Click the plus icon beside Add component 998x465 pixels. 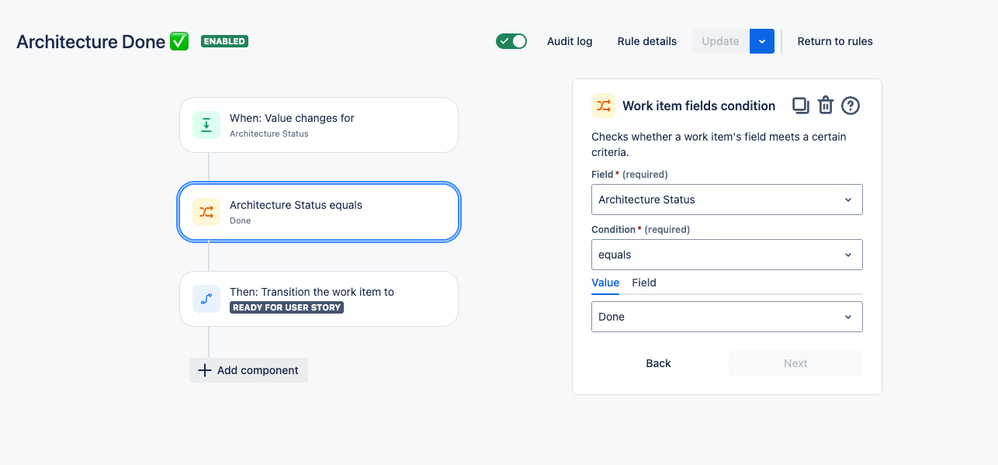click(204, 370)
